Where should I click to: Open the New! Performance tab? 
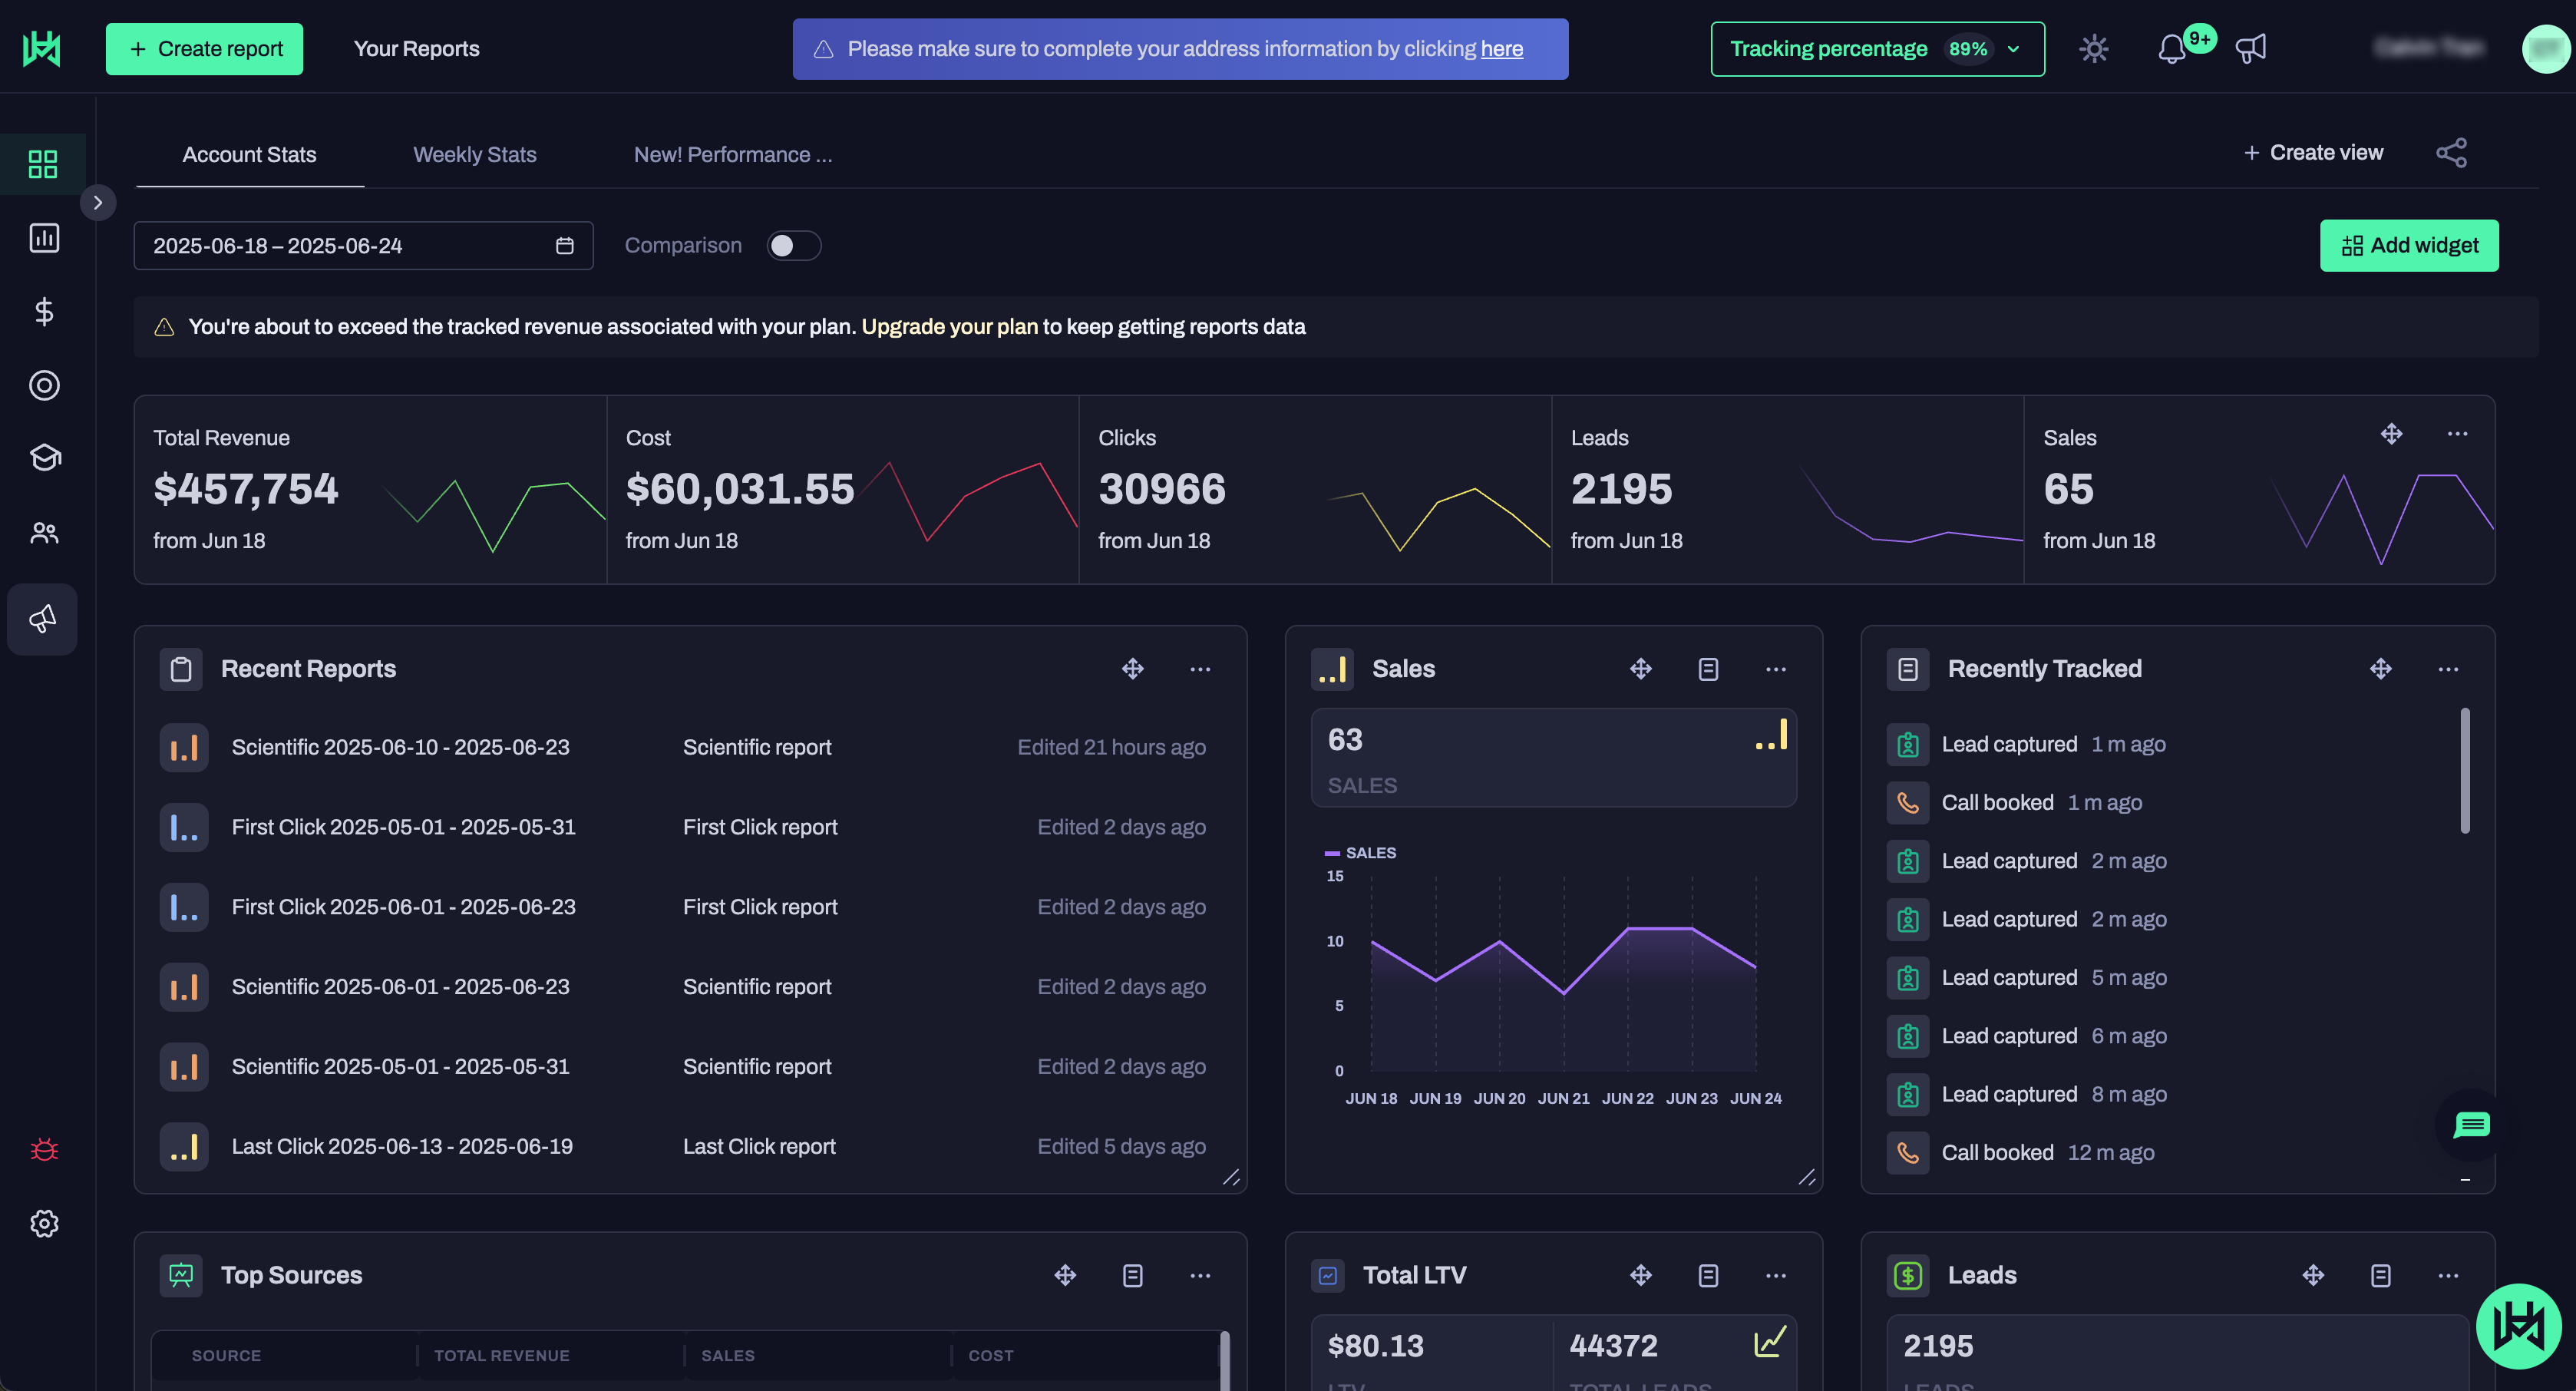point(732,155)
